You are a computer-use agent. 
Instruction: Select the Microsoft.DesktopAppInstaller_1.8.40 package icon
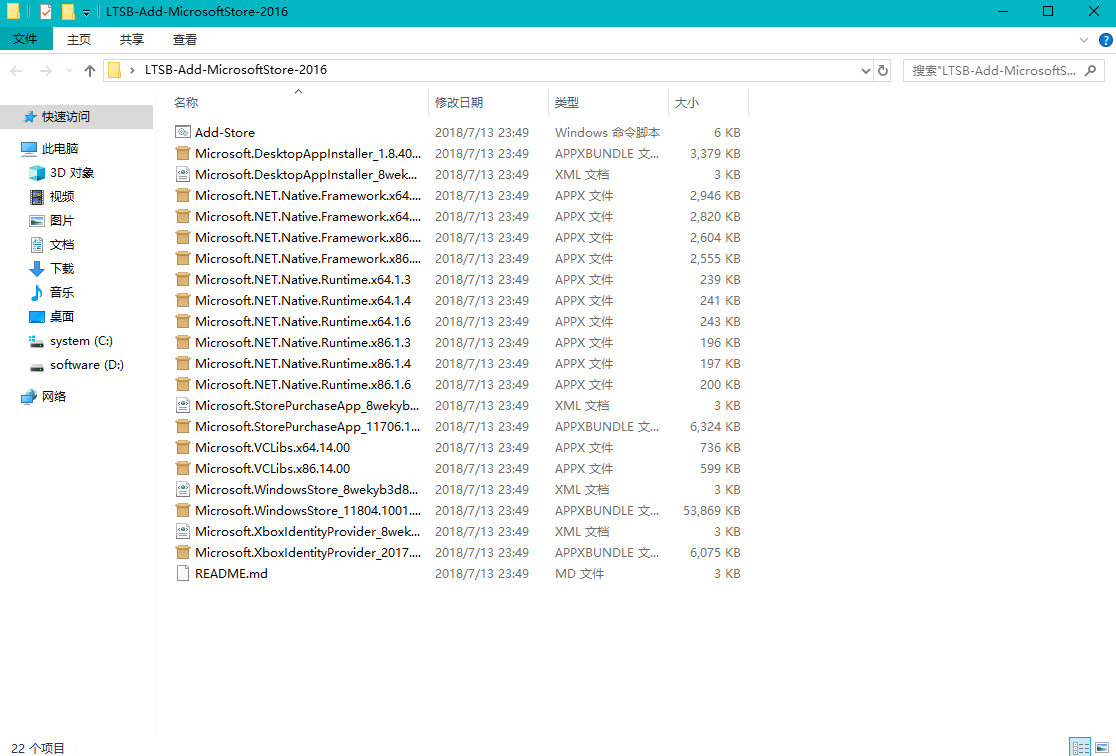tap(183, 154)
